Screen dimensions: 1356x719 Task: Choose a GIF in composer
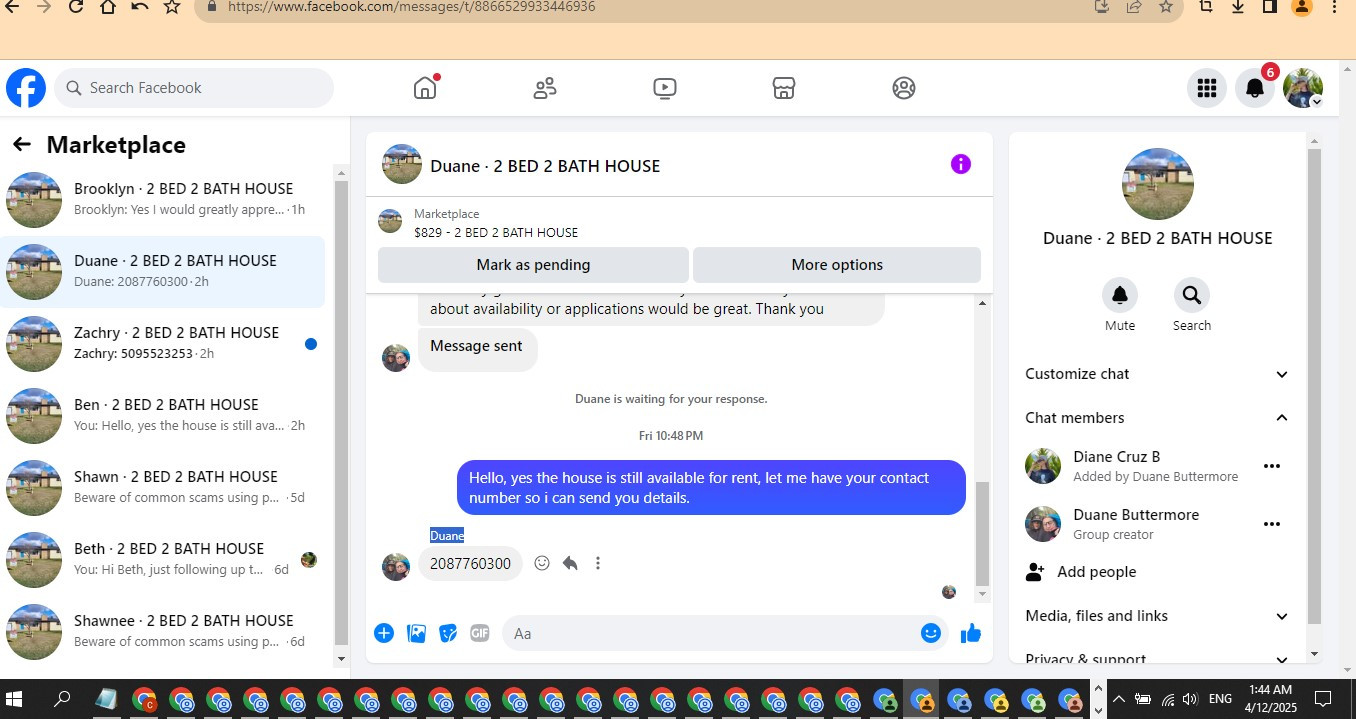point(480,633)
